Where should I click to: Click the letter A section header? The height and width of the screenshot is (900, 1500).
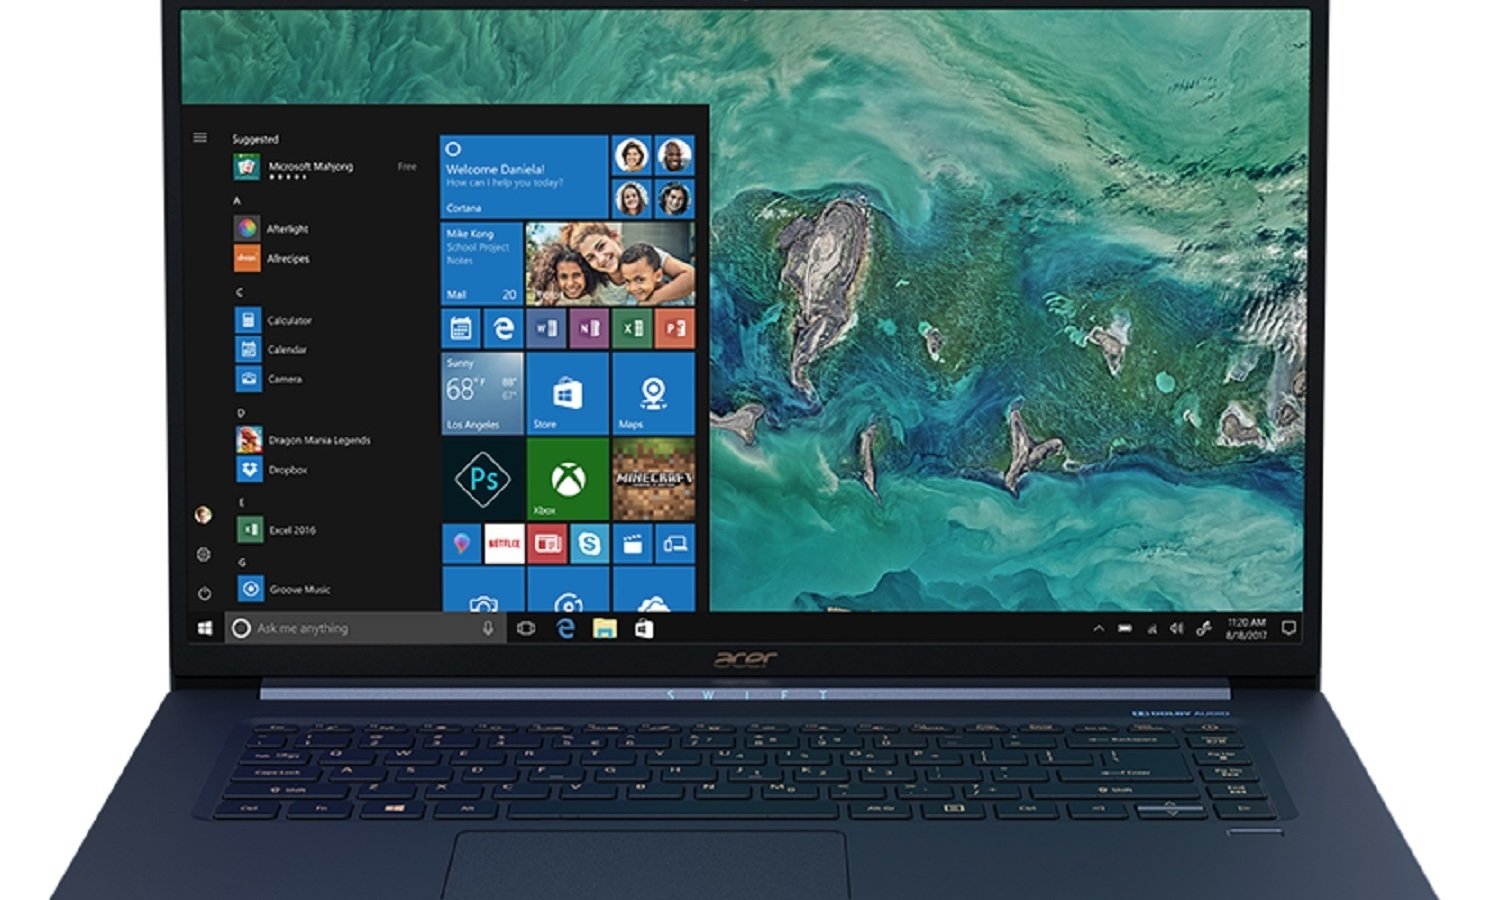pyautogui.click(x=237, y=199)
